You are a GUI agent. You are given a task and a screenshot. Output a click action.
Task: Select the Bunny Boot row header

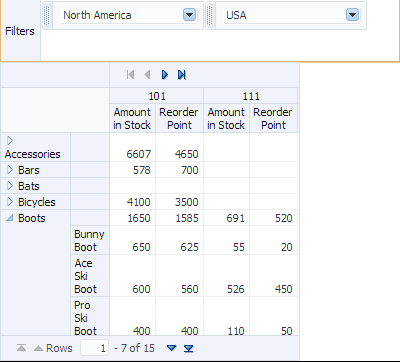(90, 240)
